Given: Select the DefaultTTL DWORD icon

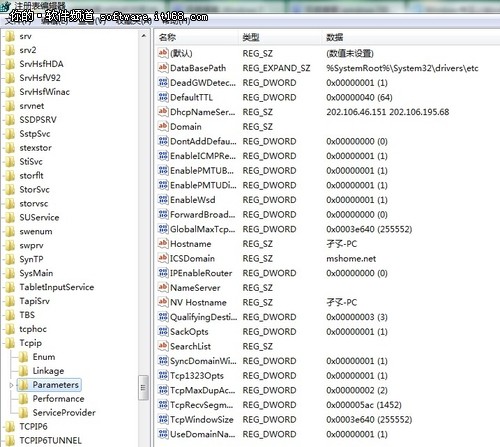Looking at the screenshot, I should [163, 97].
